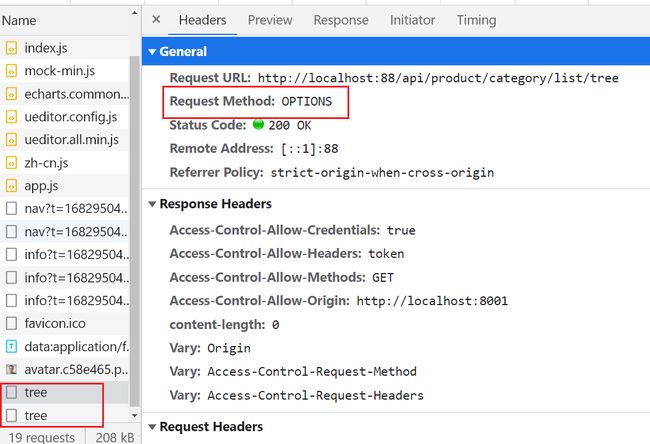Click the mock-min.js file icon

12,71
